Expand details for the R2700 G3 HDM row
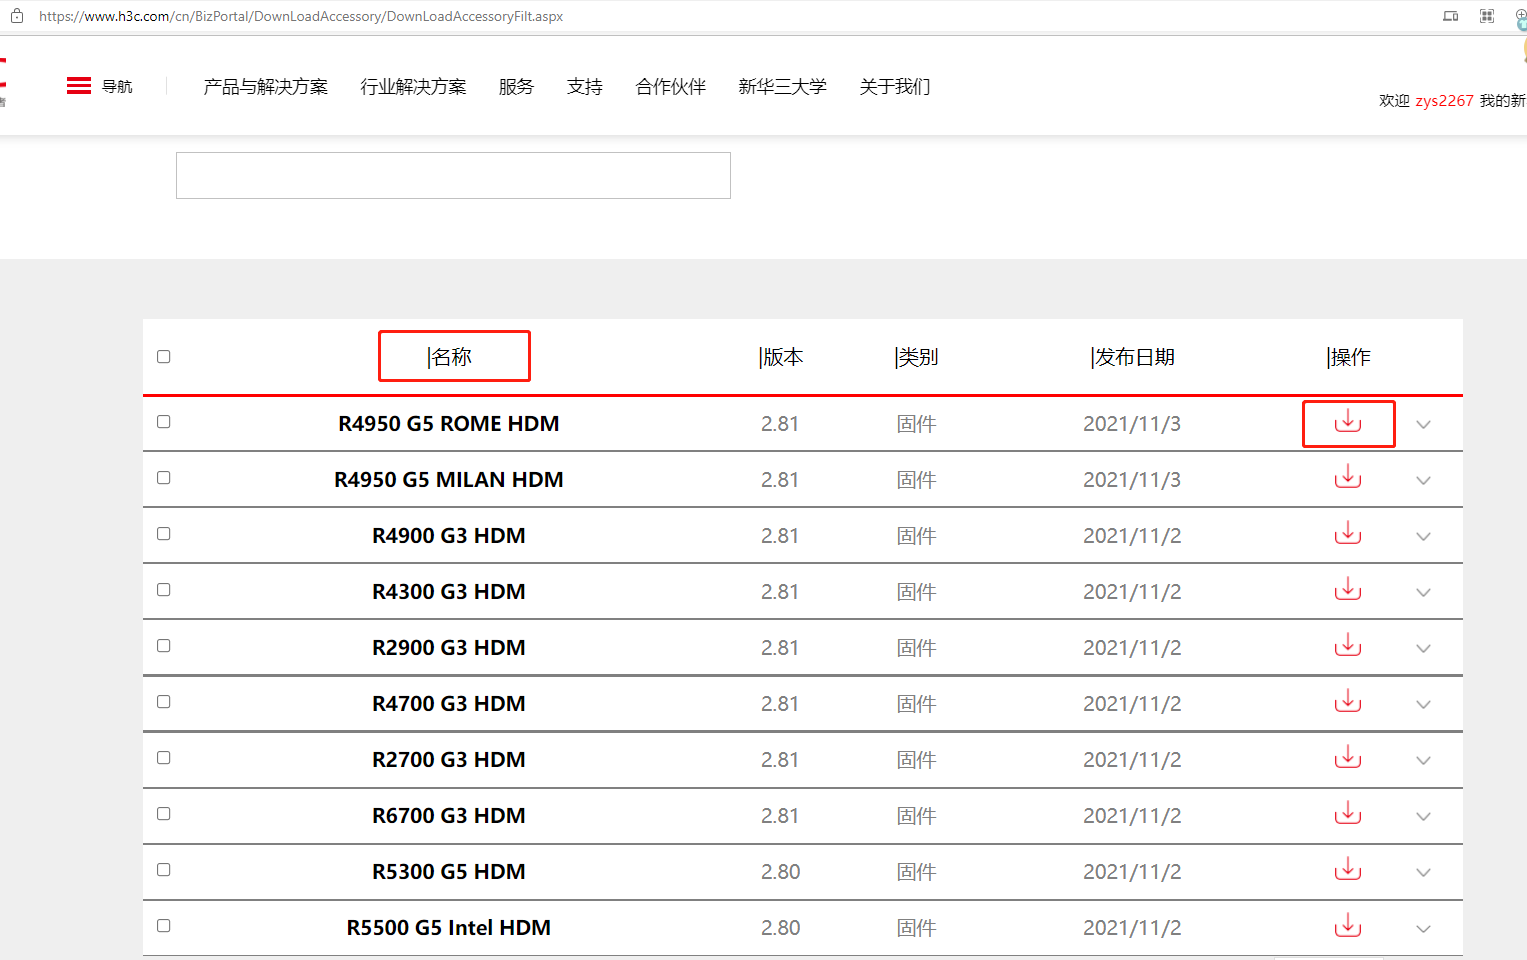 click(x=1424, y=761)
